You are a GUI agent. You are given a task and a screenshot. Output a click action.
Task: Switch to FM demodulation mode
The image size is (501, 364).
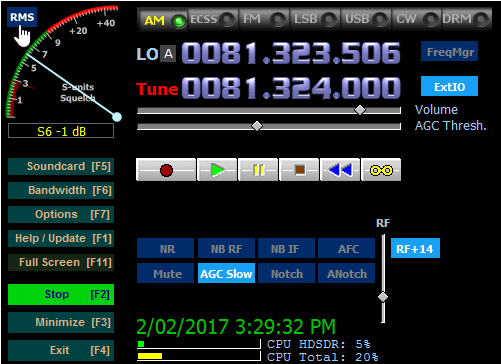[x=264, y=19]
